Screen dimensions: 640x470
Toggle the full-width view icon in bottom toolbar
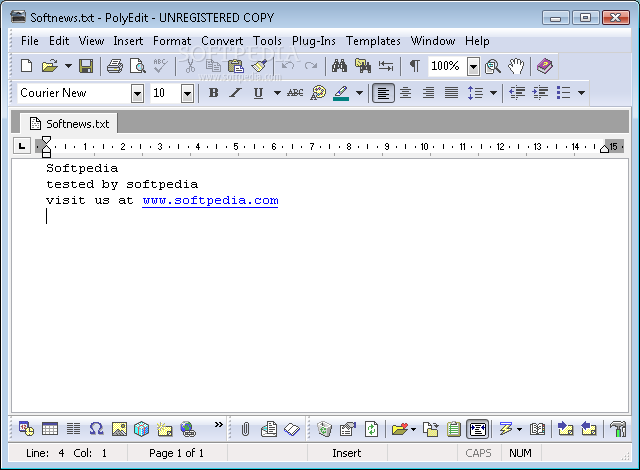point(478,429)
